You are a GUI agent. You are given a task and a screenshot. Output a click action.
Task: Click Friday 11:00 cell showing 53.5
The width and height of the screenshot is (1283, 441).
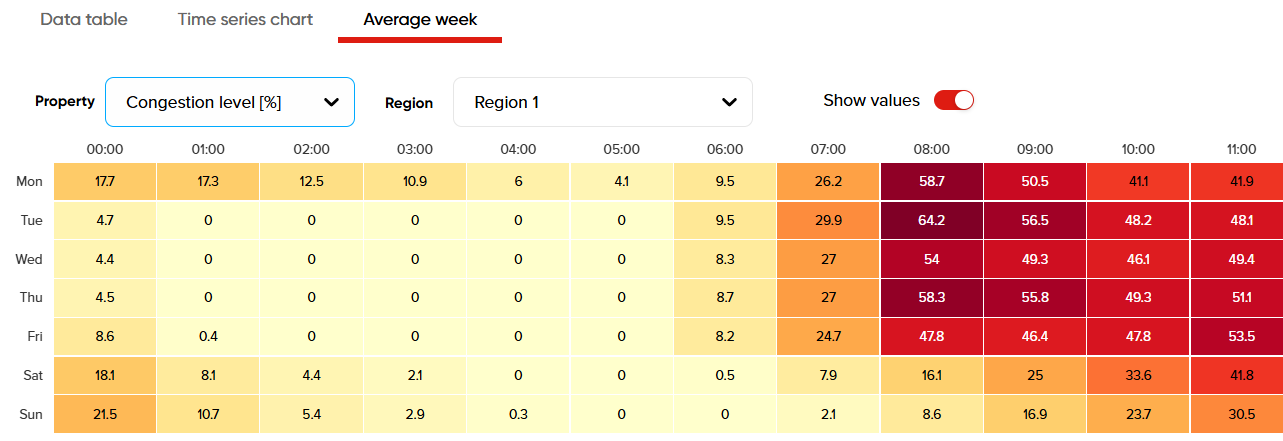tap(1240, 337)
